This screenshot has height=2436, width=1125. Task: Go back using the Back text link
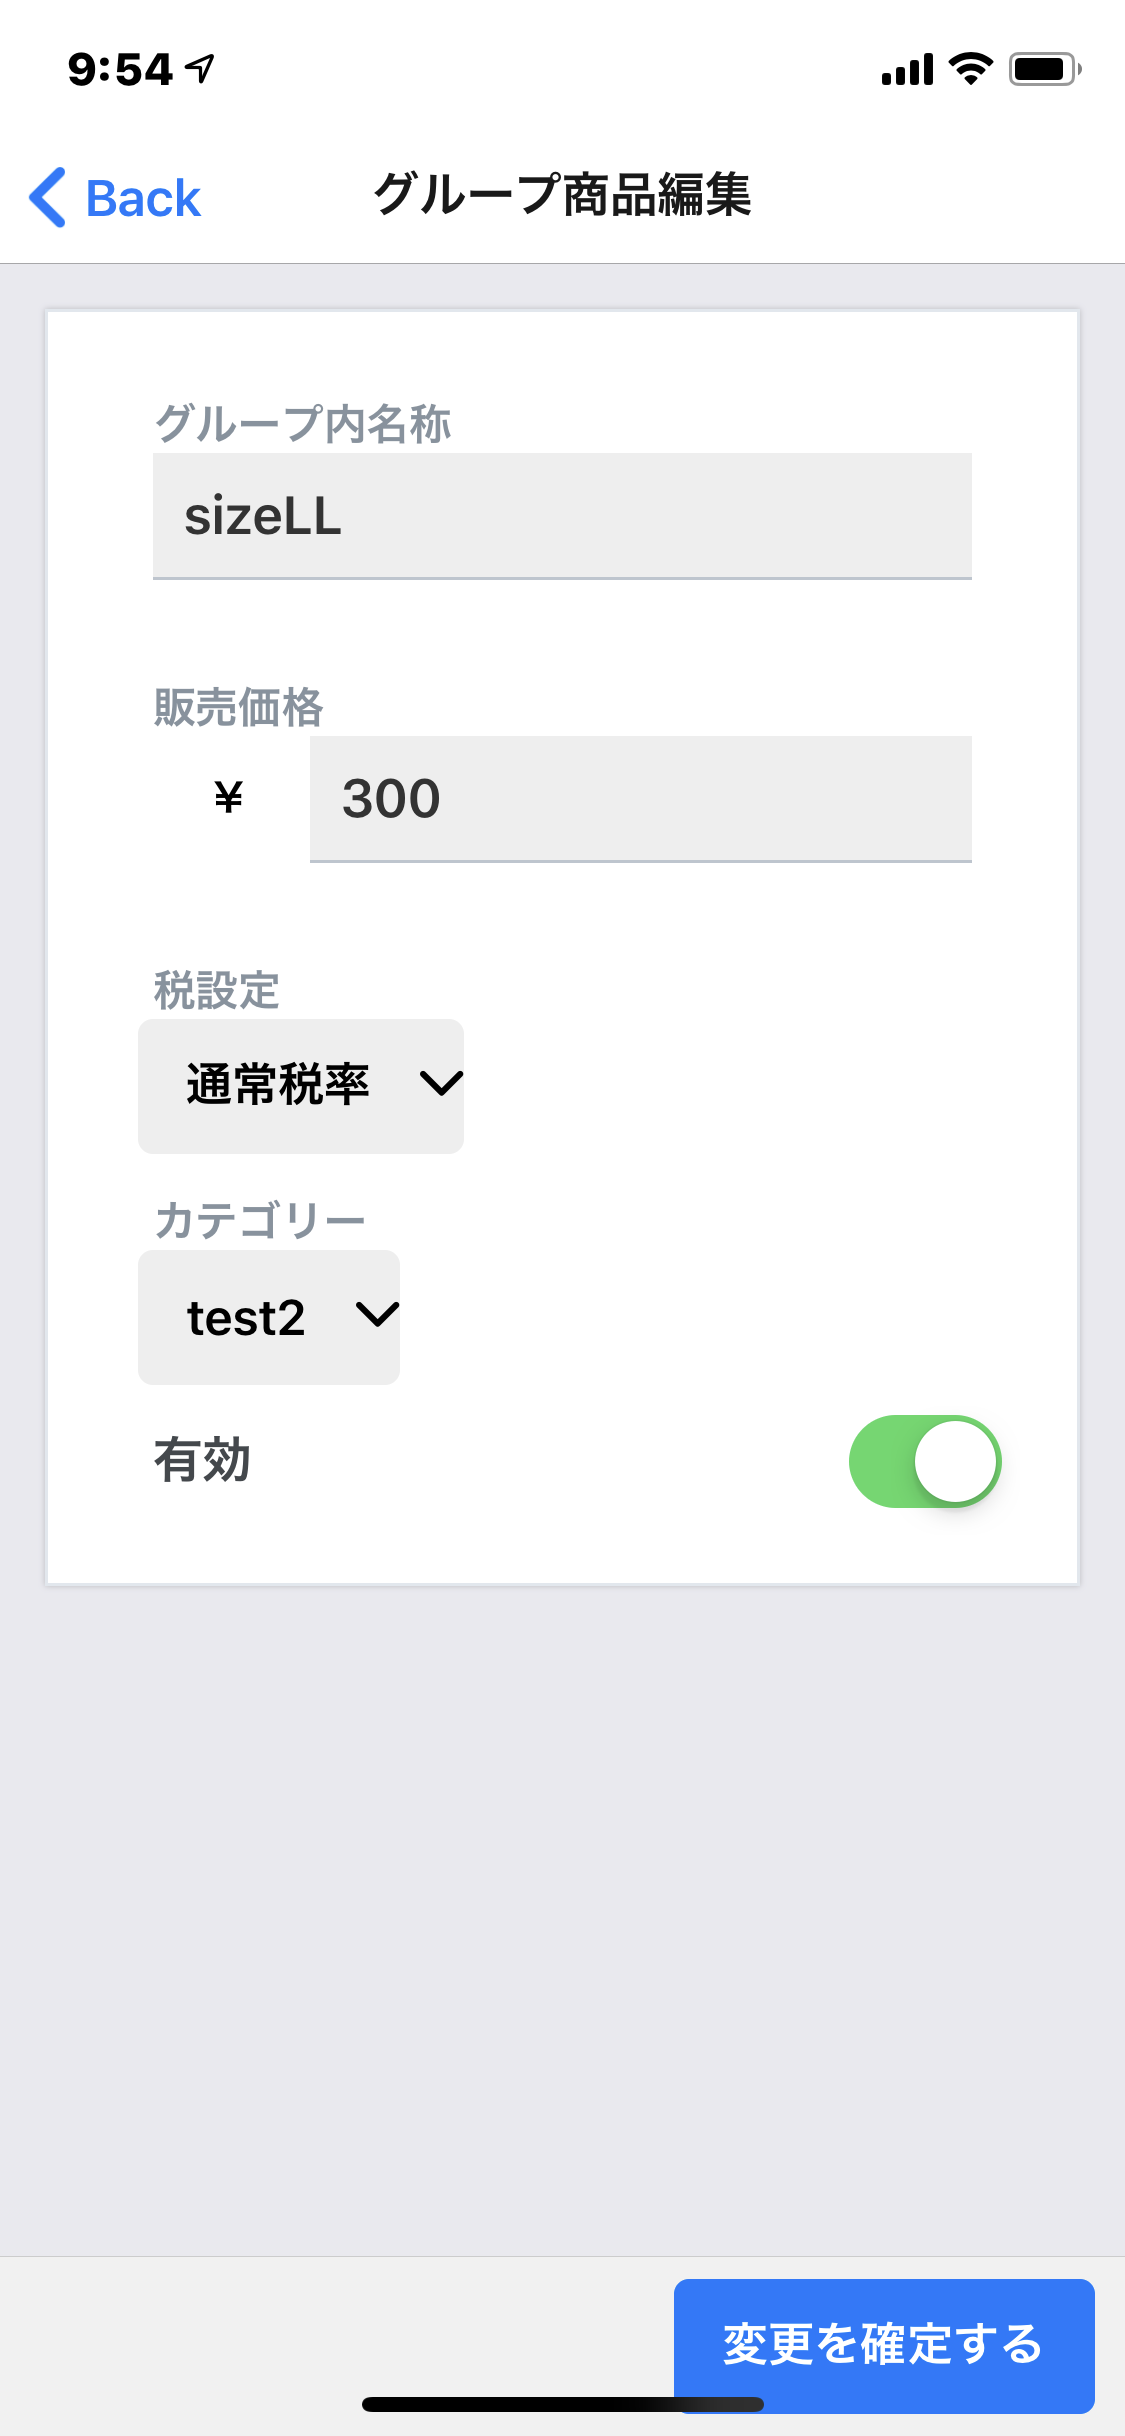143,198
